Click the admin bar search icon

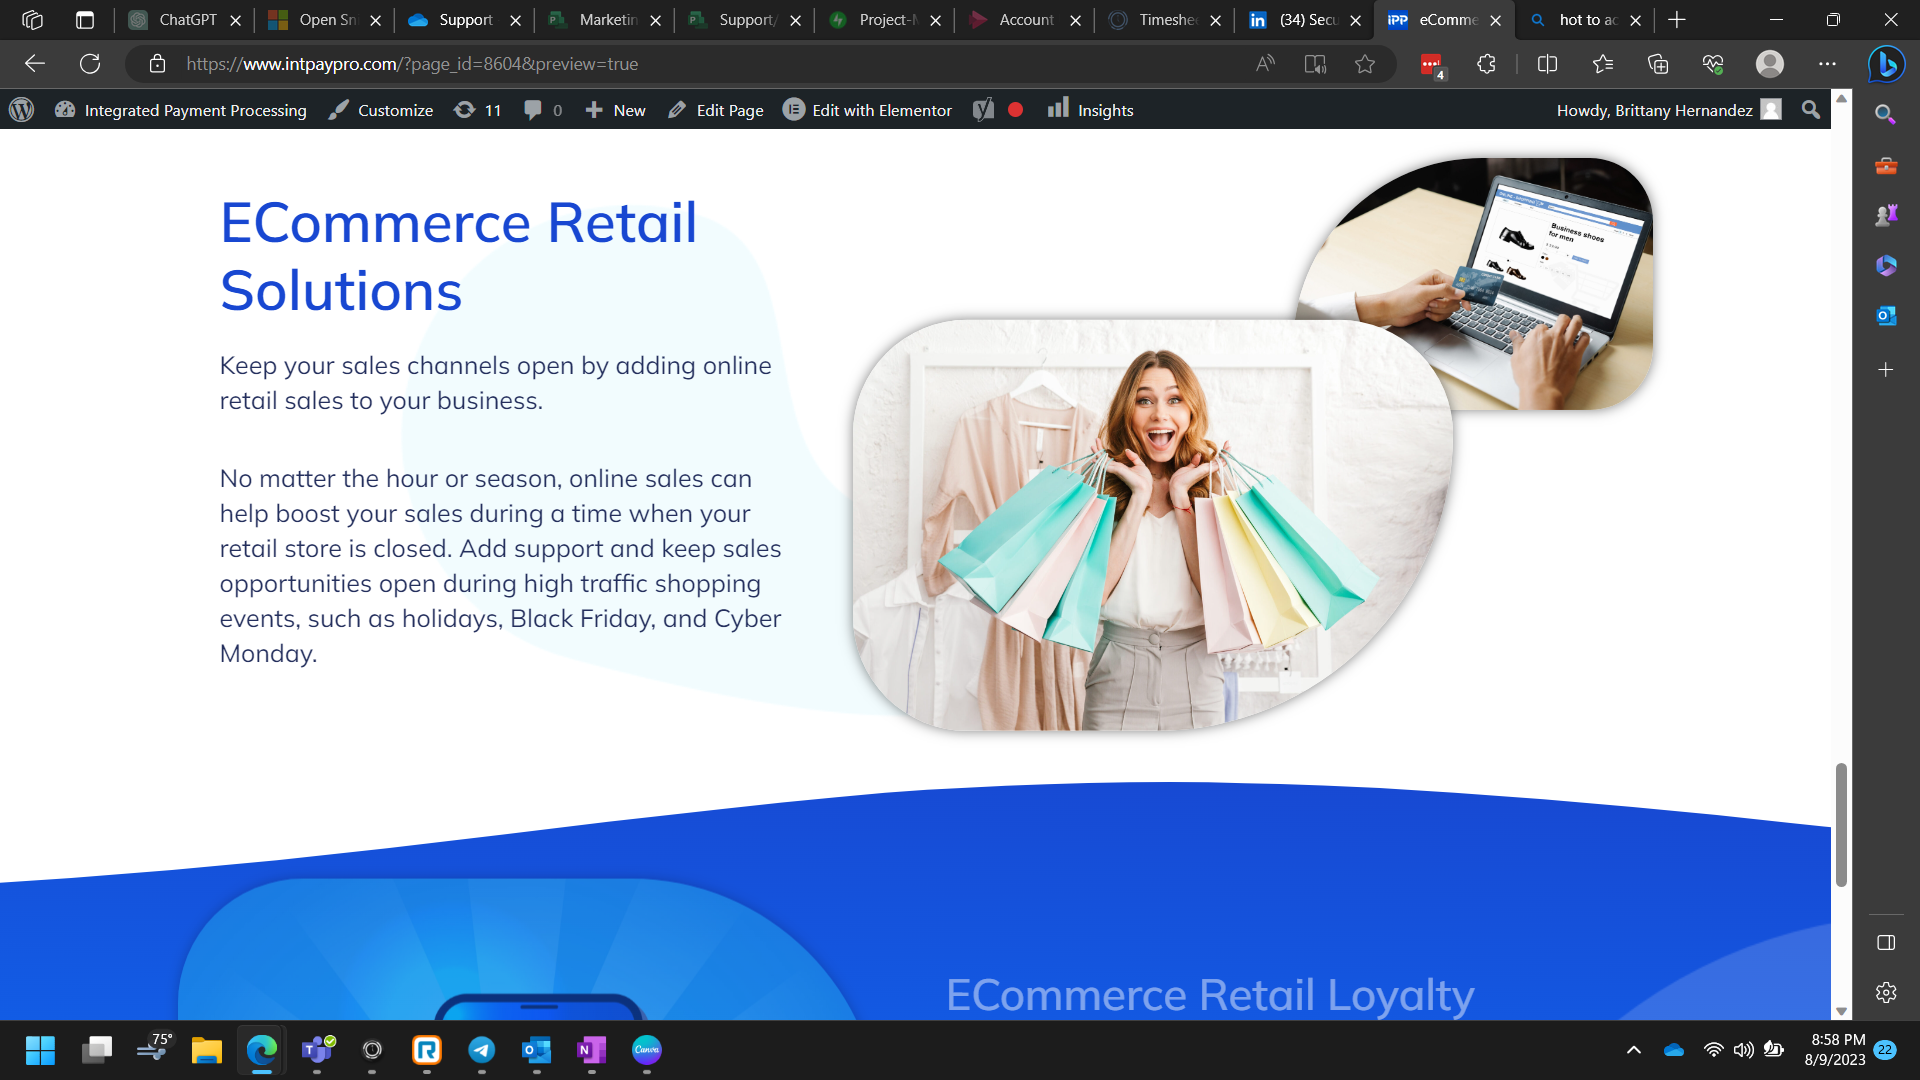tap(1810, 110)
